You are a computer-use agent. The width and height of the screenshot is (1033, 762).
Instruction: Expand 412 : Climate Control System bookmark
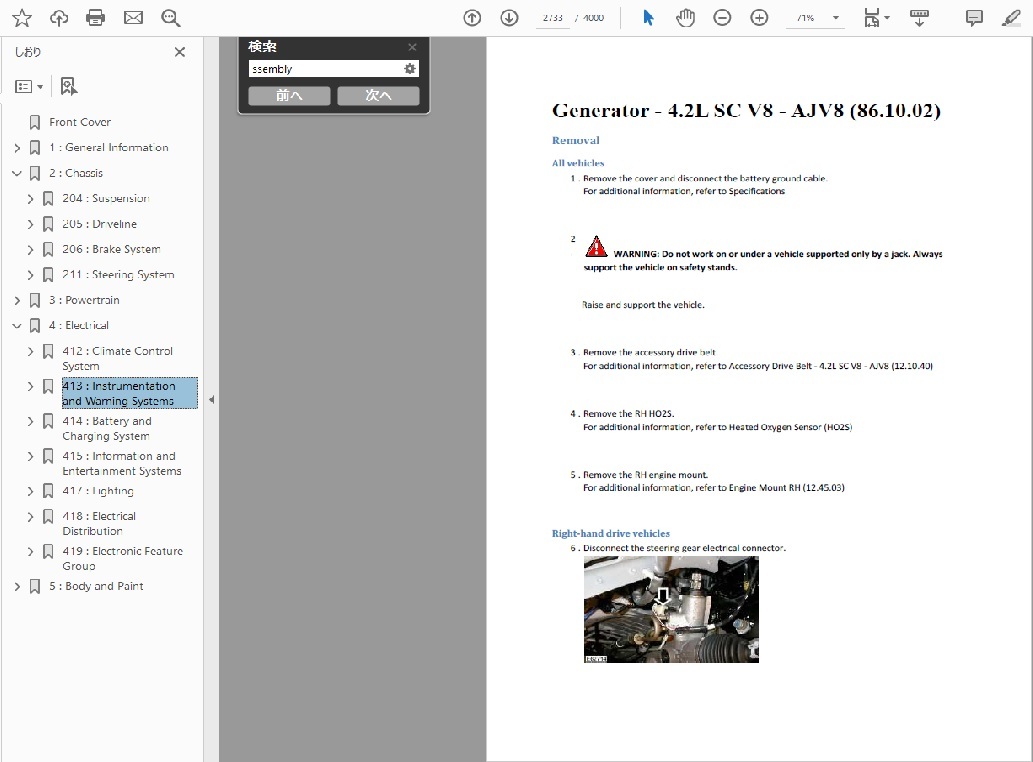point(30,351)
